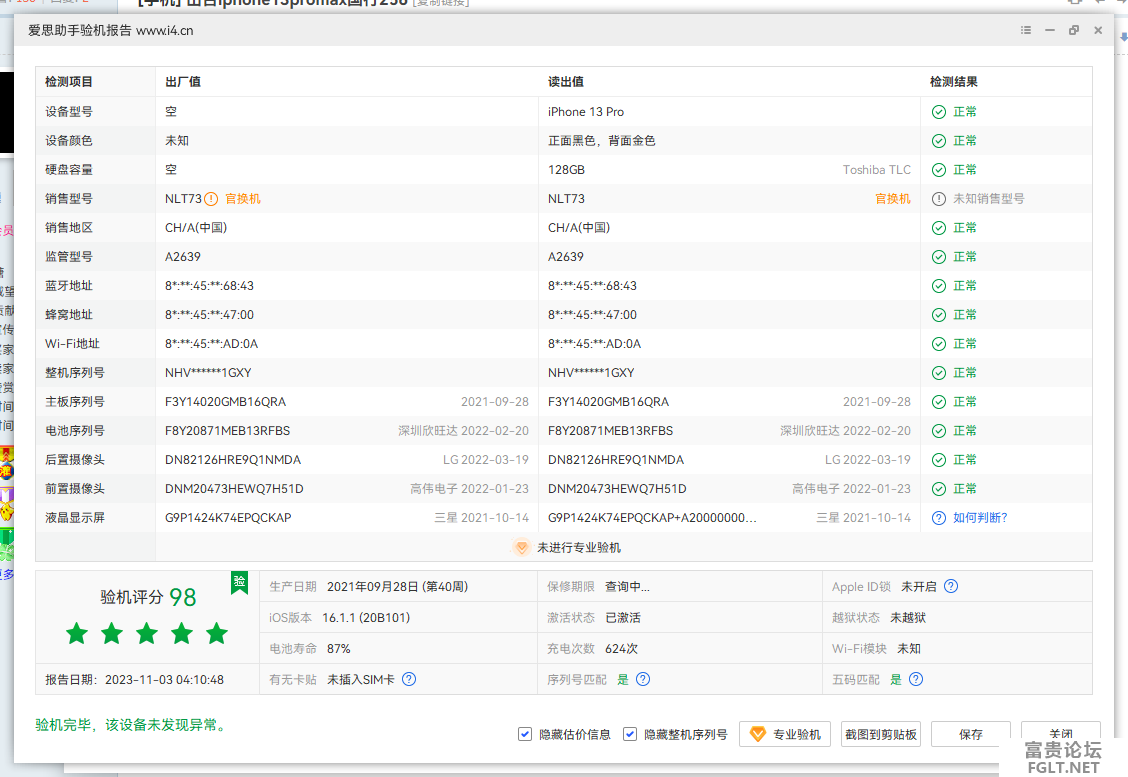Click the Toshiba TLC label
The width and height of the screenshot is (1128, 777).
[877, 170]
